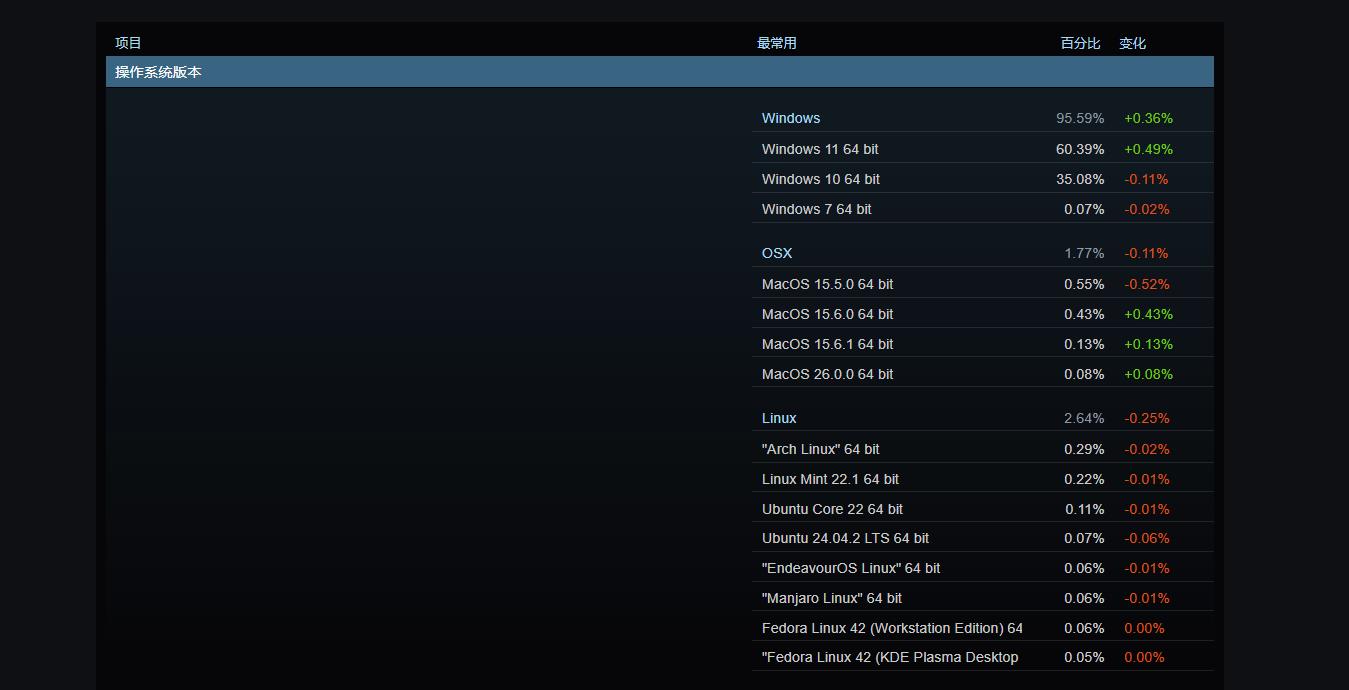Image resolution: width=1349 pixels, height=690 pixels.
Task: Click the "Manjaro Linux" 64 bit entry
Action: (832, 598)
